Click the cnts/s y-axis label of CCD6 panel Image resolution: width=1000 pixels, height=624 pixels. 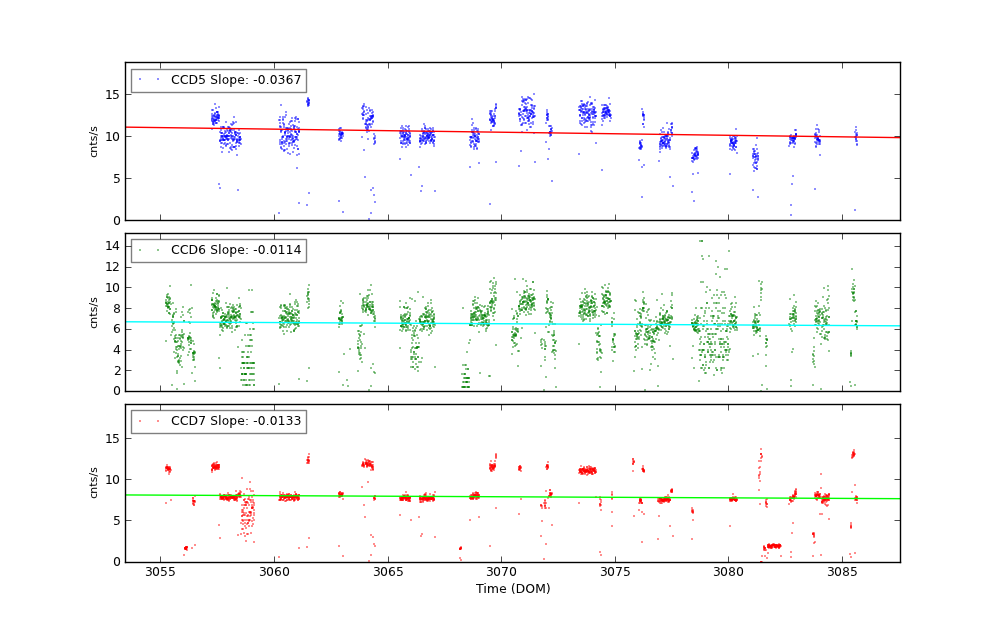pos(95,312)
